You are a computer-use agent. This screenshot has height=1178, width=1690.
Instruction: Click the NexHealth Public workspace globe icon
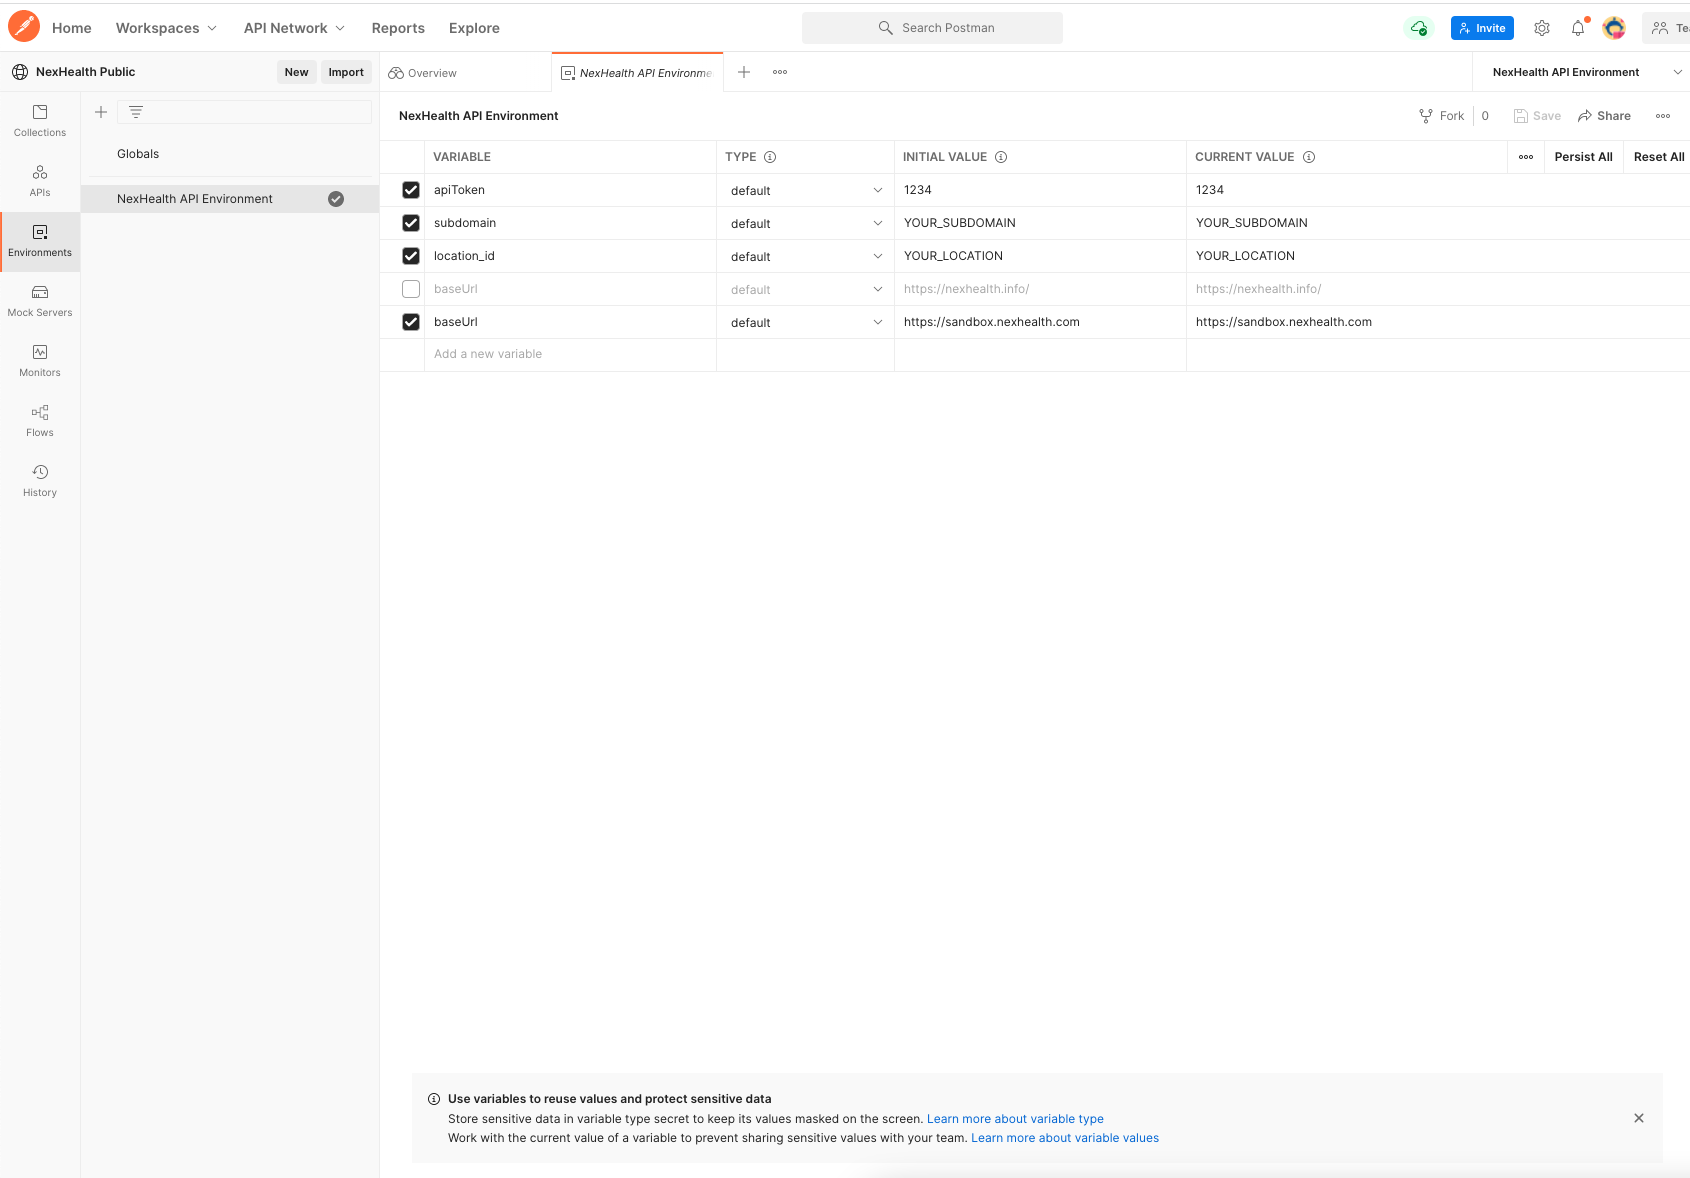tap(20, 72)
